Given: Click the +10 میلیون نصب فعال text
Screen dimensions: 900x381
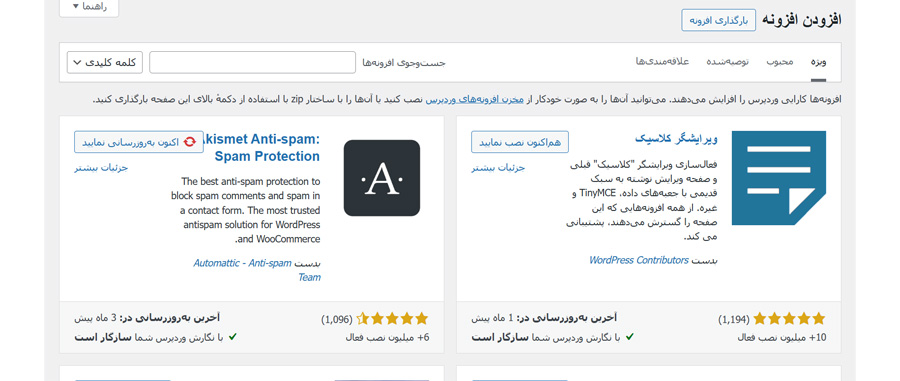Looking at the screenshot, I should pos(782,337).
